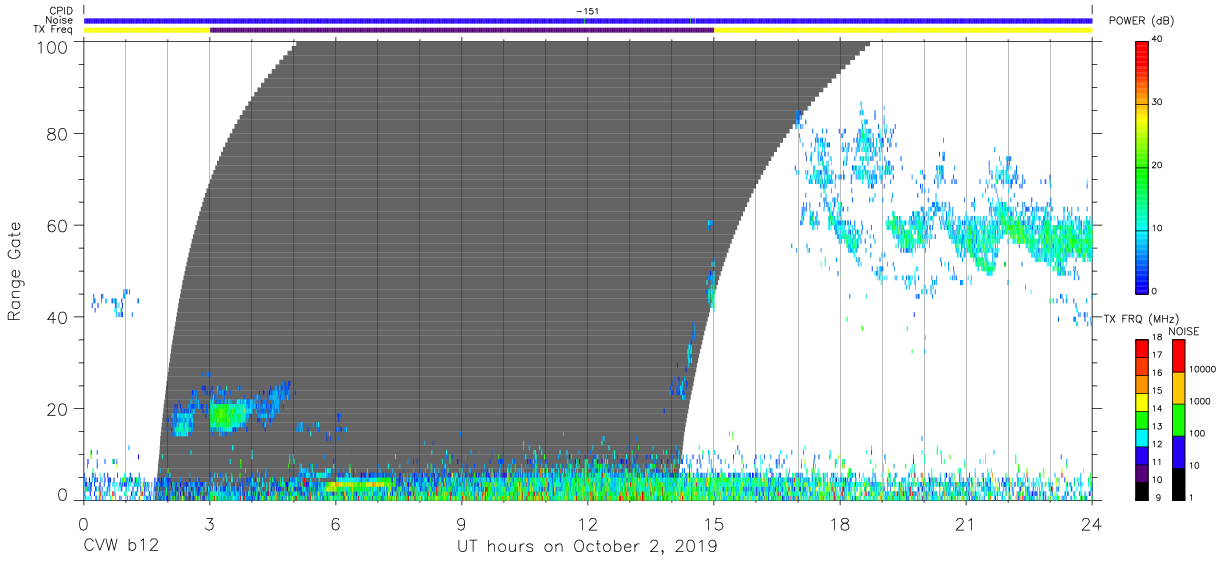Viewport: 1228px width, 567px height.
Task: Click the 21 tick on UT hours axis
Action: 966,524
